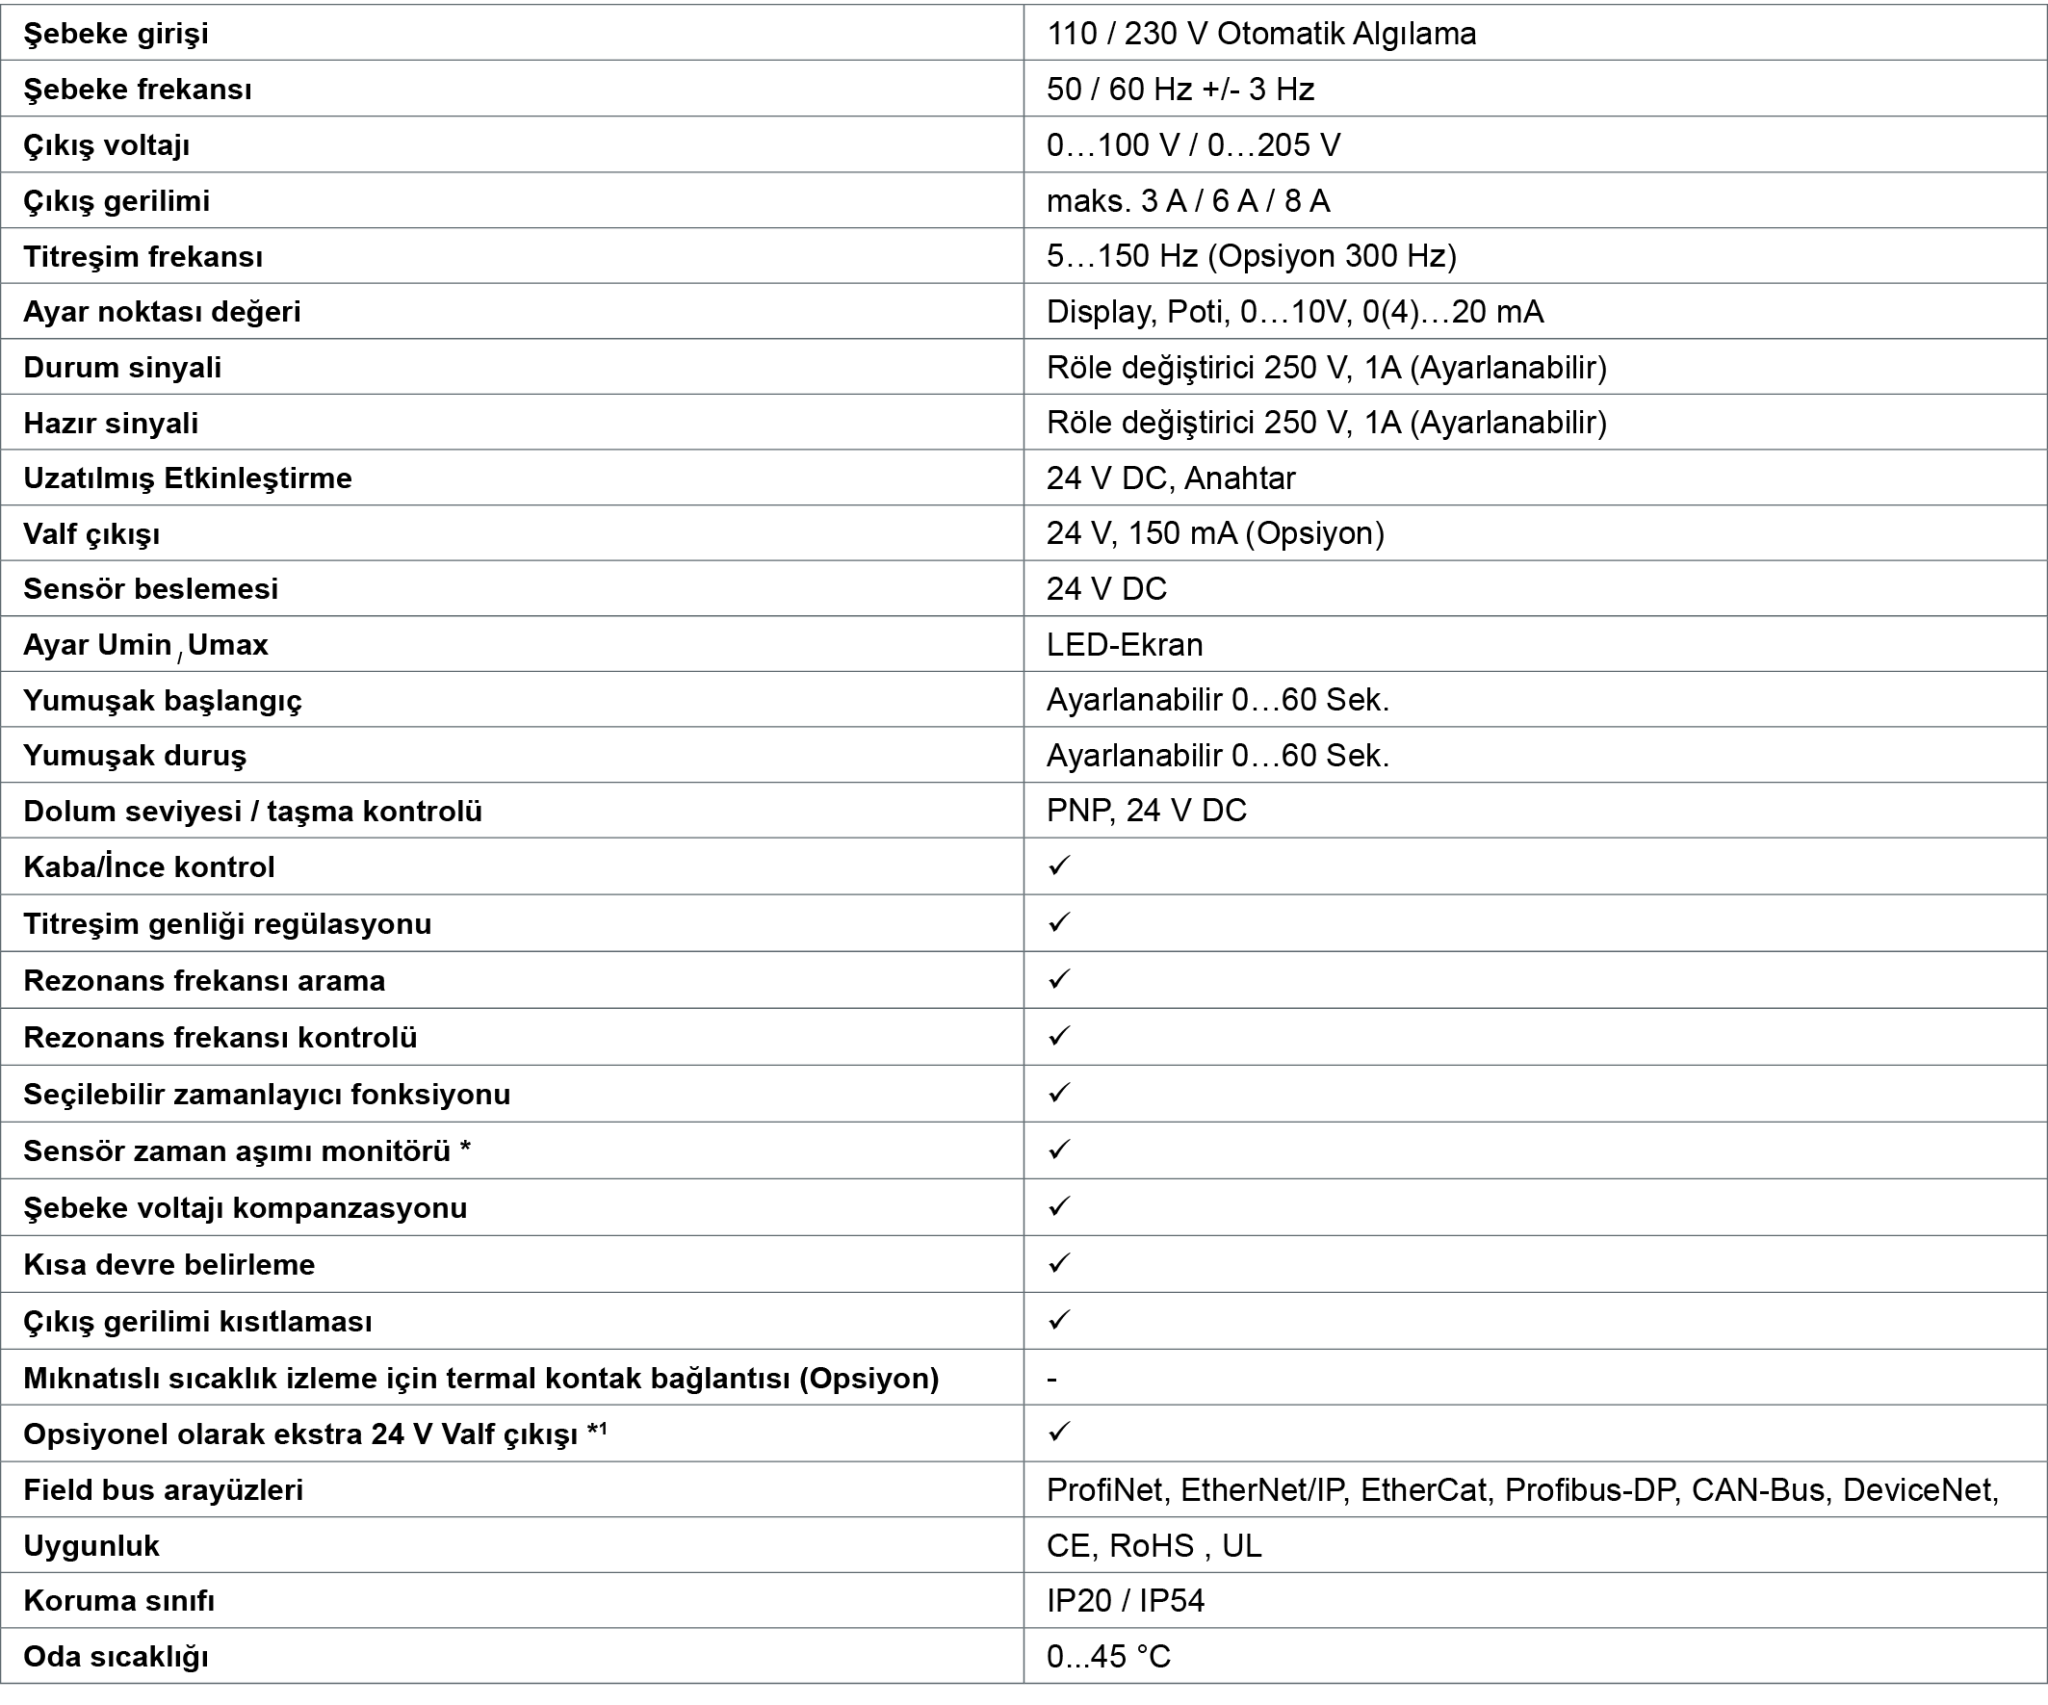The width and height of the screenshot is (2048, 1705).
Task: Click checkmark for Seçilebilir zamanlayıcı fonksiyonu
Action: [x=1059, y=1093]
